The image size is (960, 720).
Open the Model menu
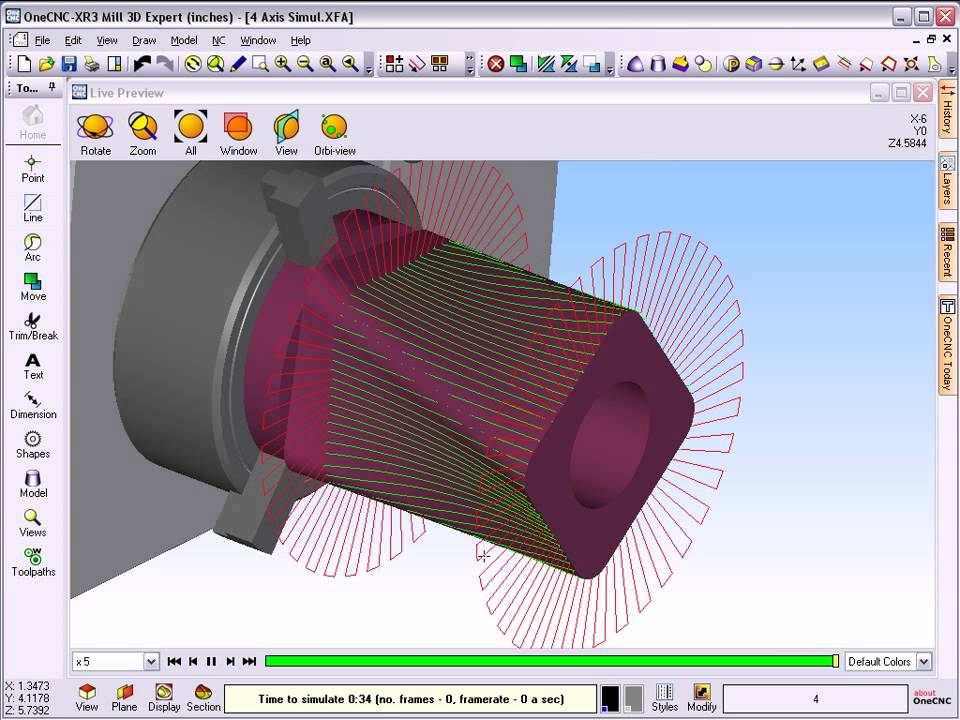pyautogui.click(x=184, y=40)
